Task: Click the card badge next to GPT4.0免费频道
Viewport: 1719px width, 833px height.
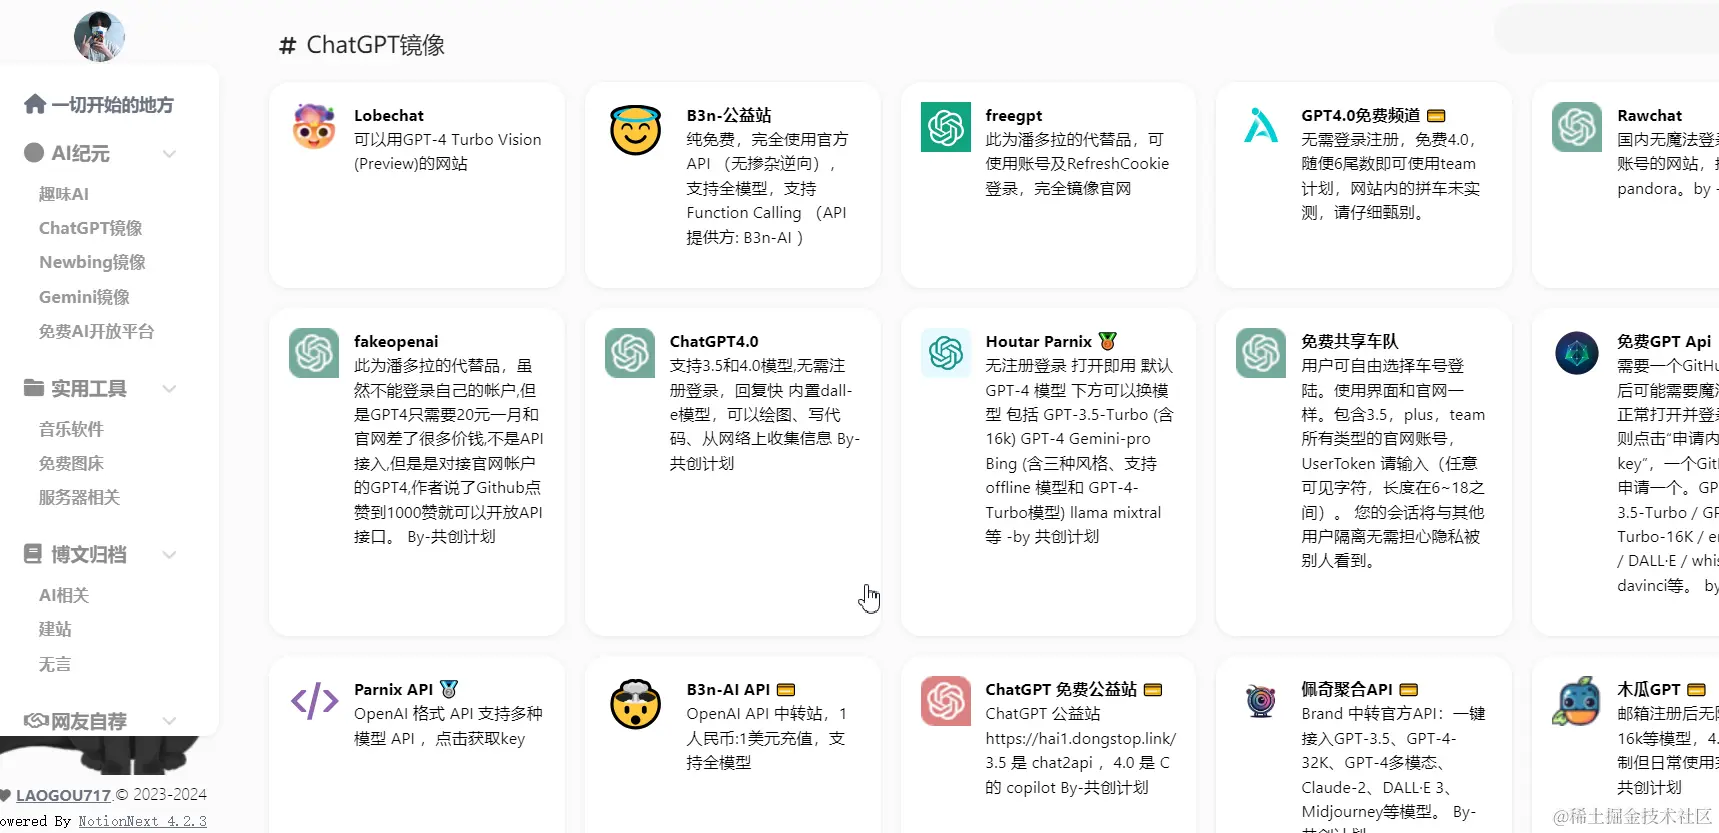Action: (1436, 116)
